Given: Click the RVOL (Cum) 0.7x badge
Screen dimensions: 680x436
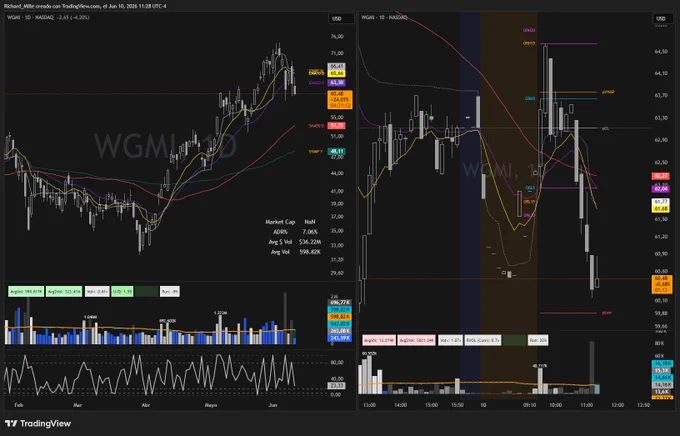Looking at the screenshot, I should click(483, 340).
